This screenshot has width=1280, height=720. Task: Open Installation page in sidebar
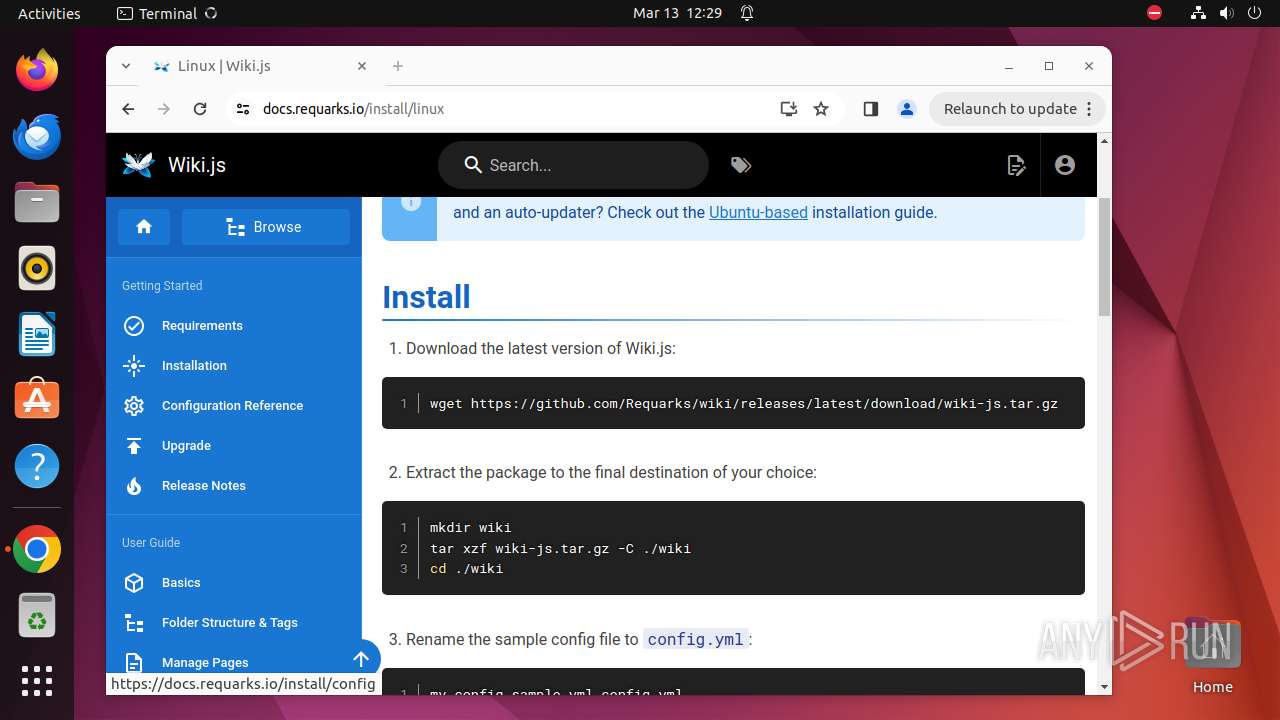234,366
